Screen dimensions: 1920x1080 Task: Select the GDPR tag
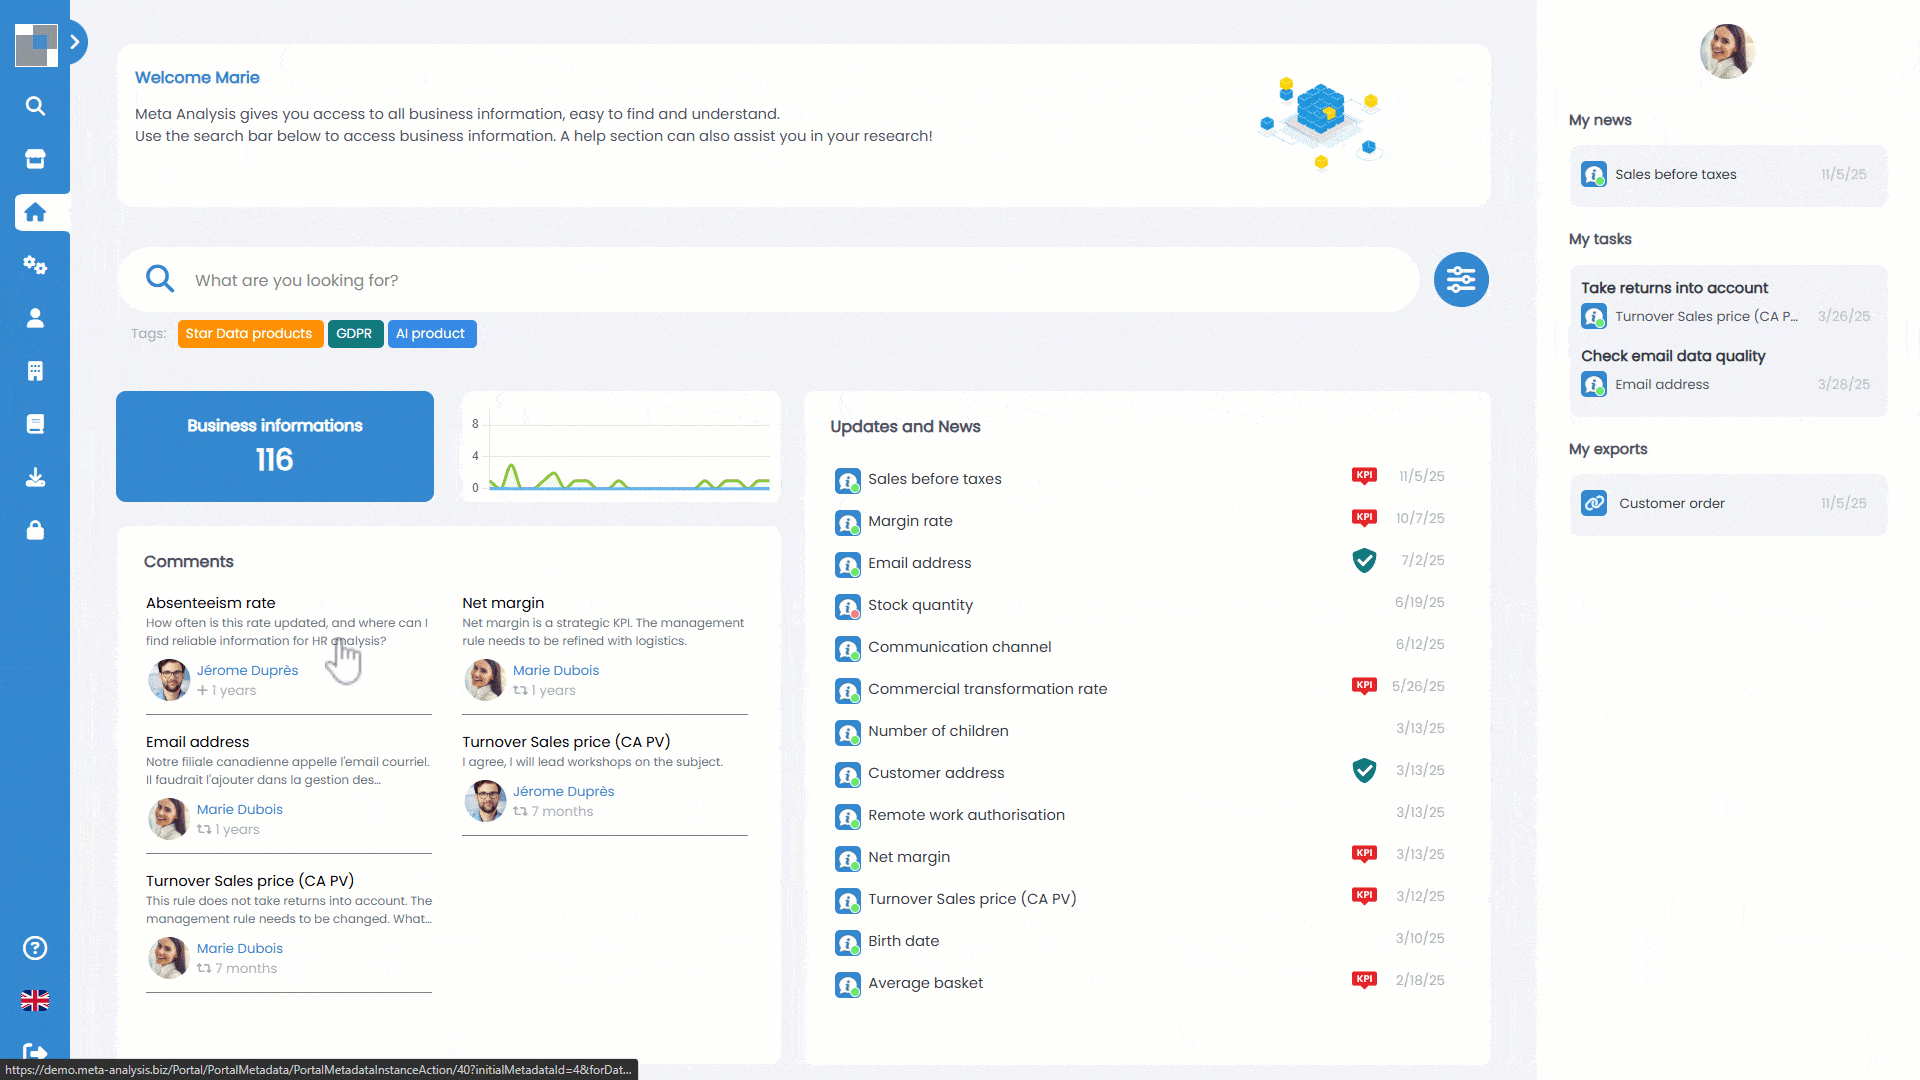pyautogui.click(x=354, y=334)
